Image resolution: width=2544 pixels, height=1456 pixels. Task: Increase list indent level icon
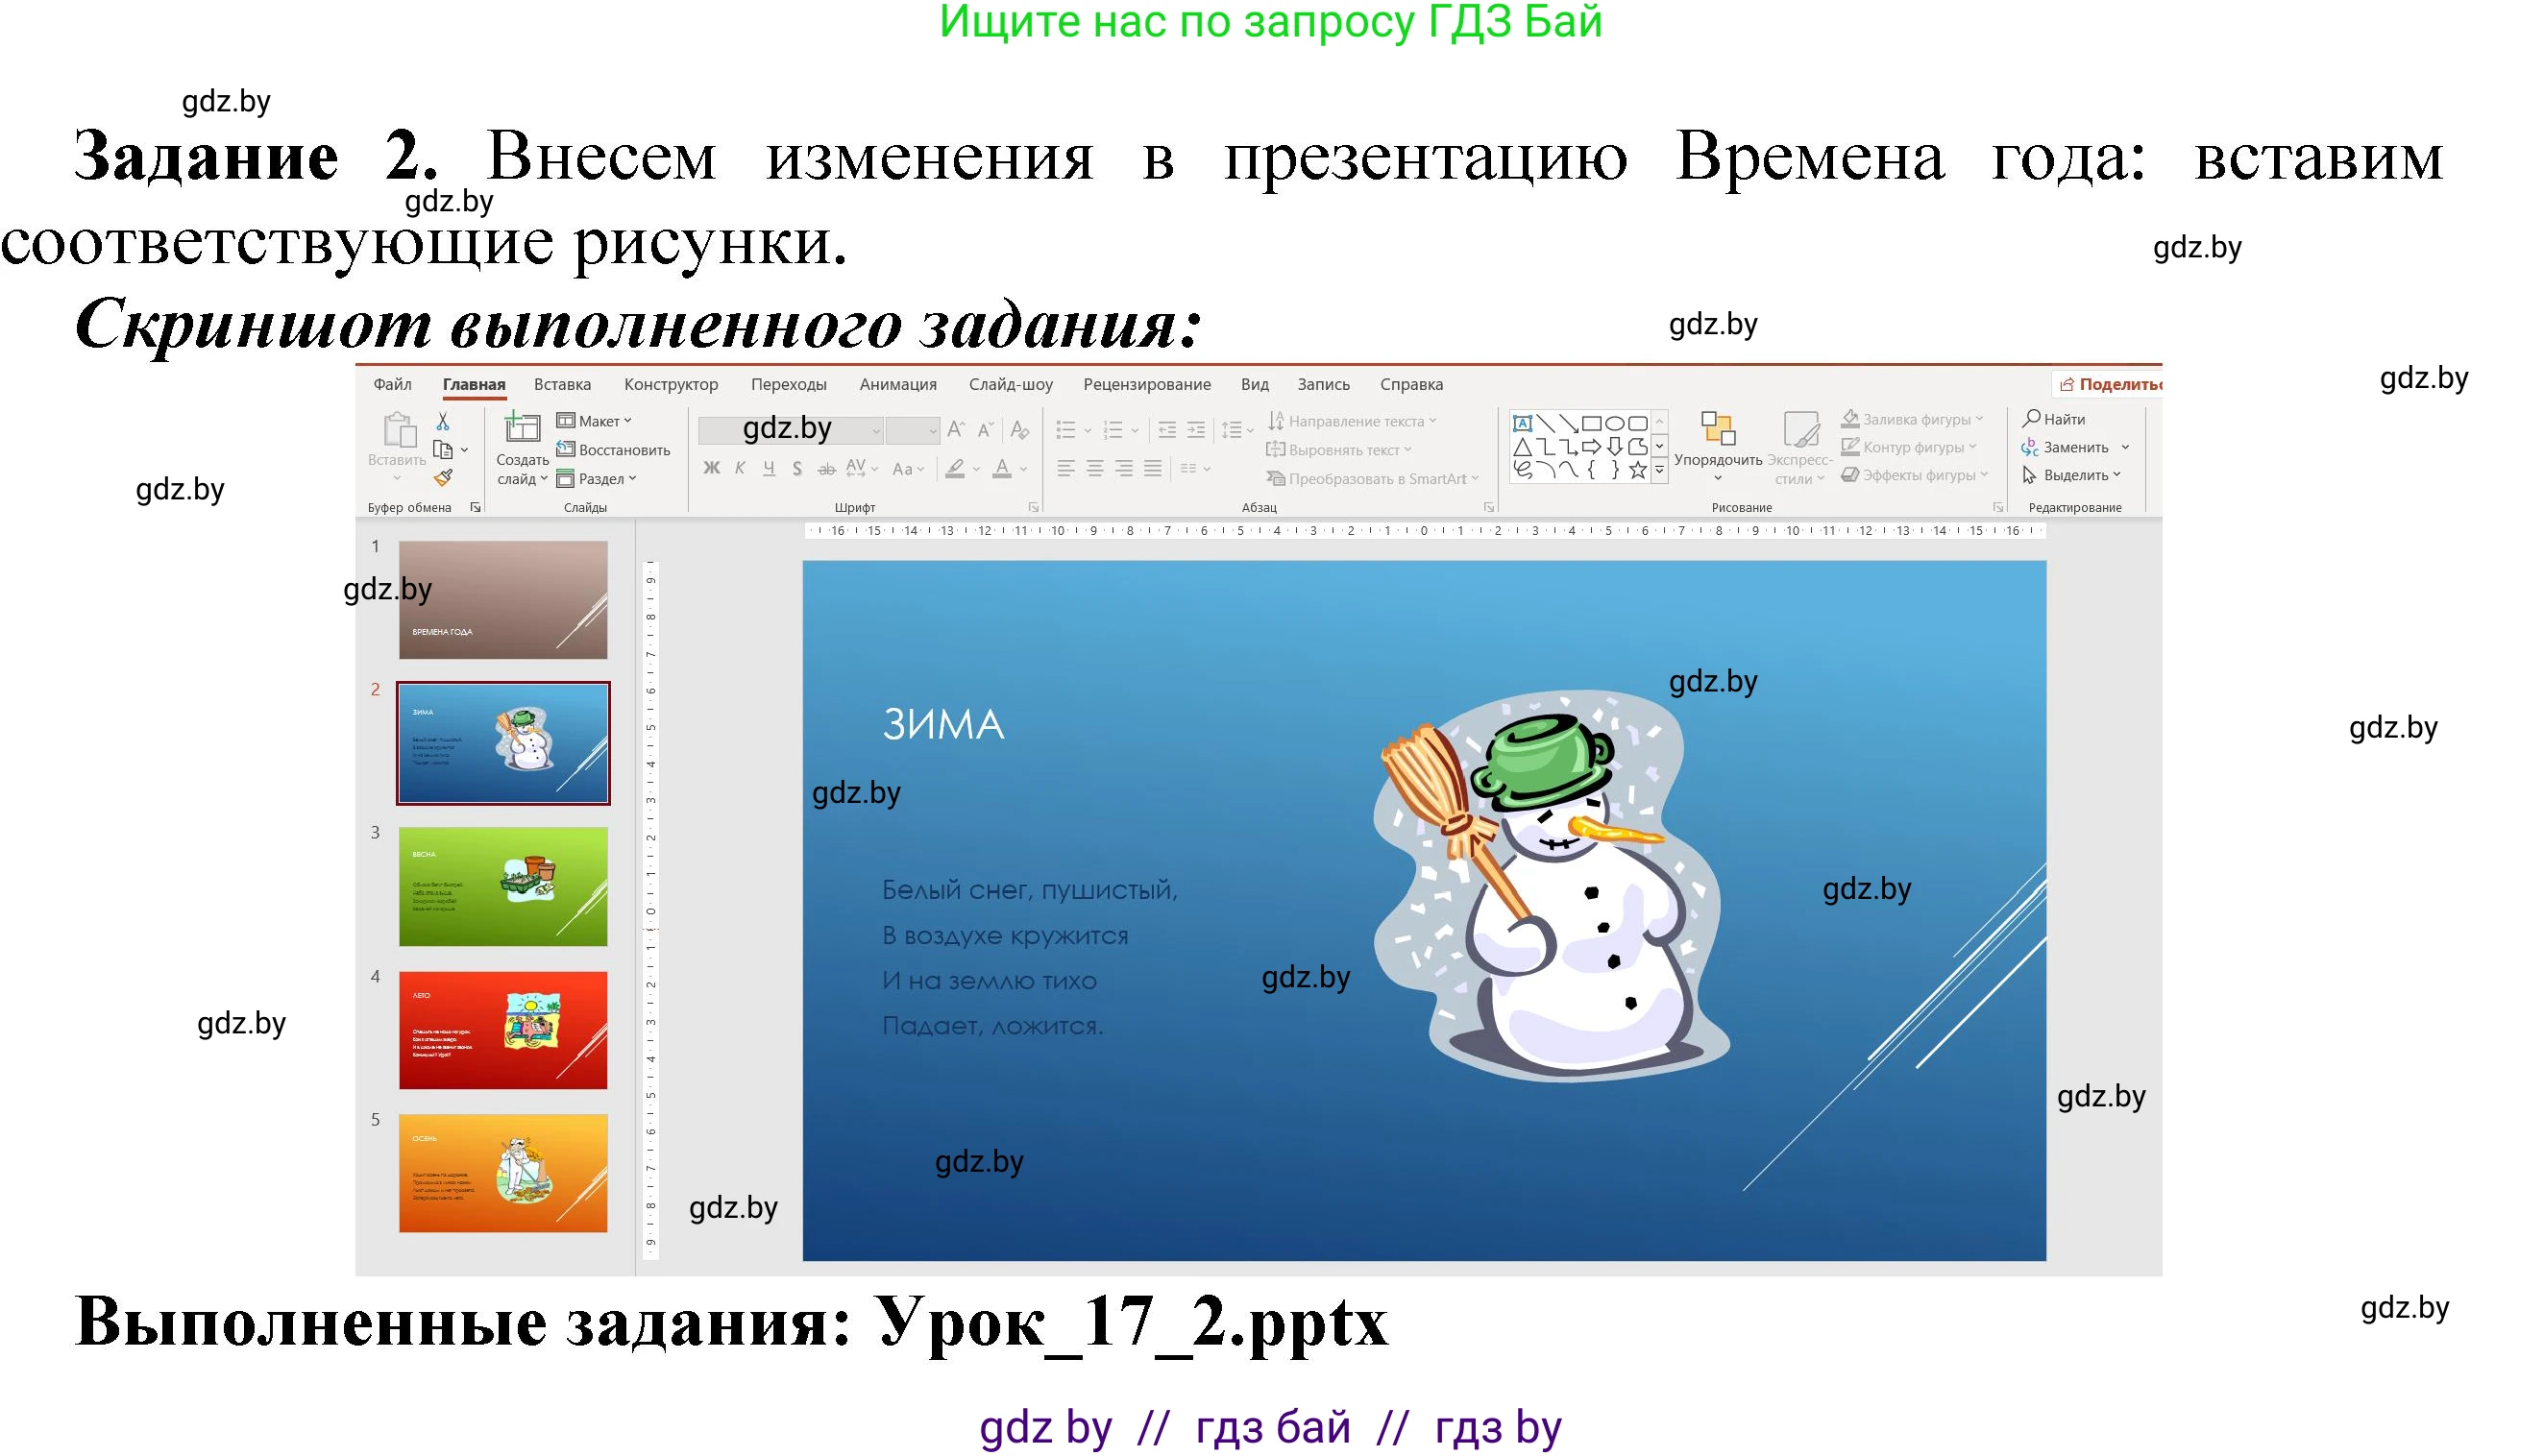[1196, 430]
